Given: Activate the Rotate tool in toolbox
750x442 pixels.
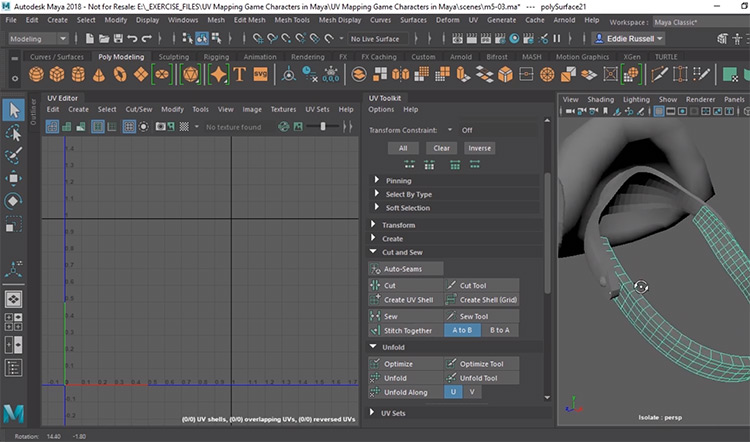Looking at the screenshot, I should point(13,201).
